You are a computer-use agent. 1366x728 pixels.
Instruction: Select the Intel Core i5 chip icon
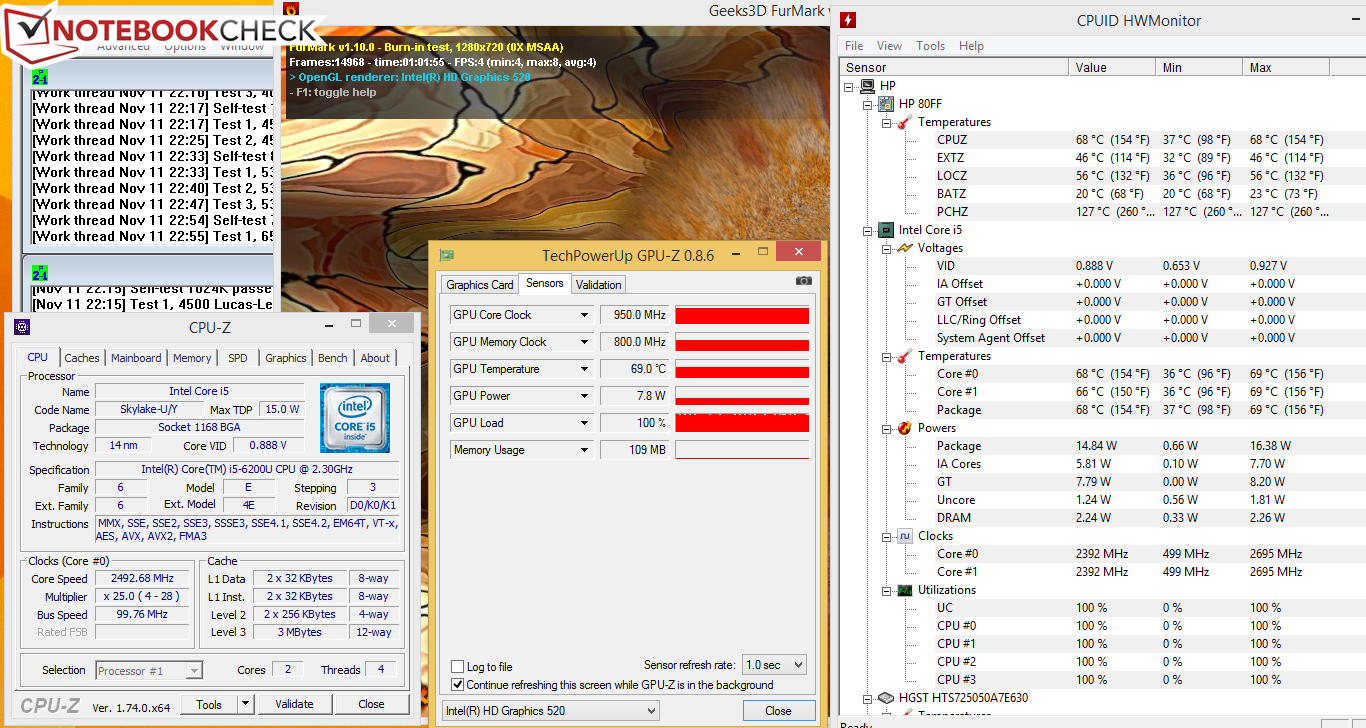[x=885, y=230]
